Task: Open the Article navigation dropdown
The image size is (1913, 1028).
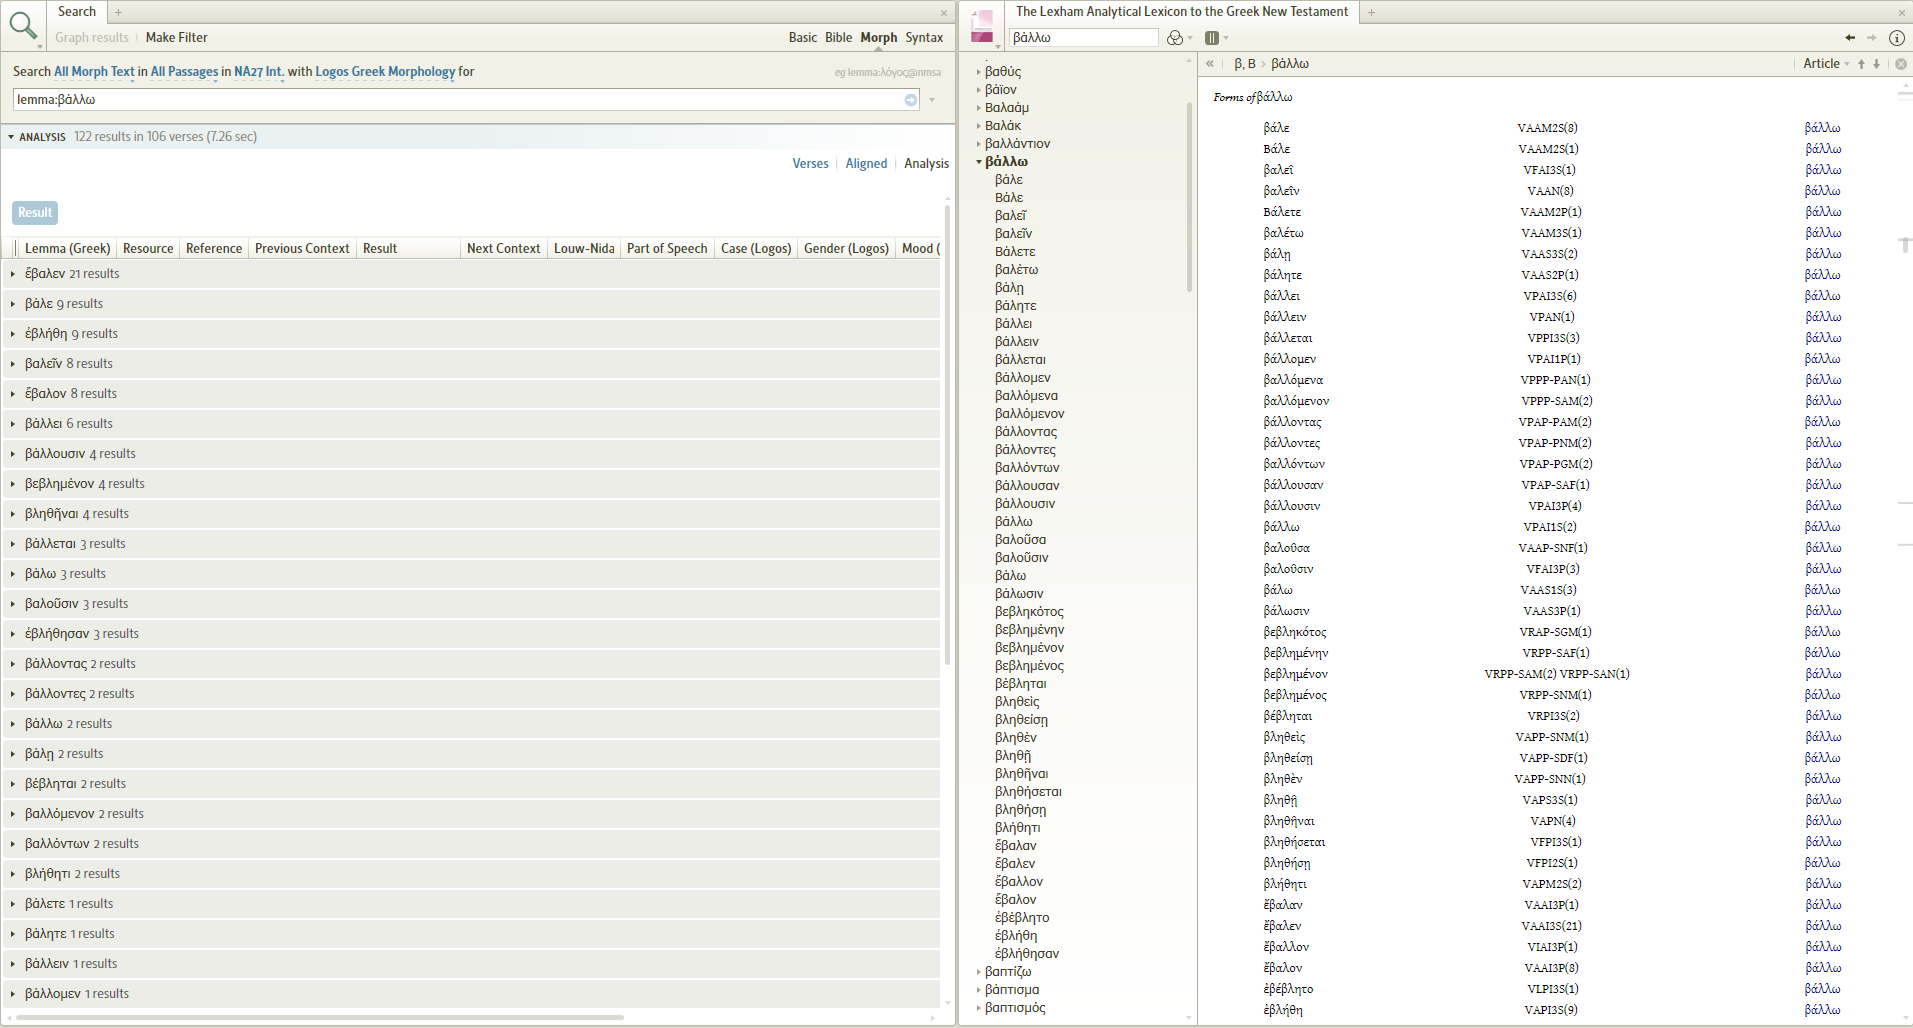Action: (1826, 64)
